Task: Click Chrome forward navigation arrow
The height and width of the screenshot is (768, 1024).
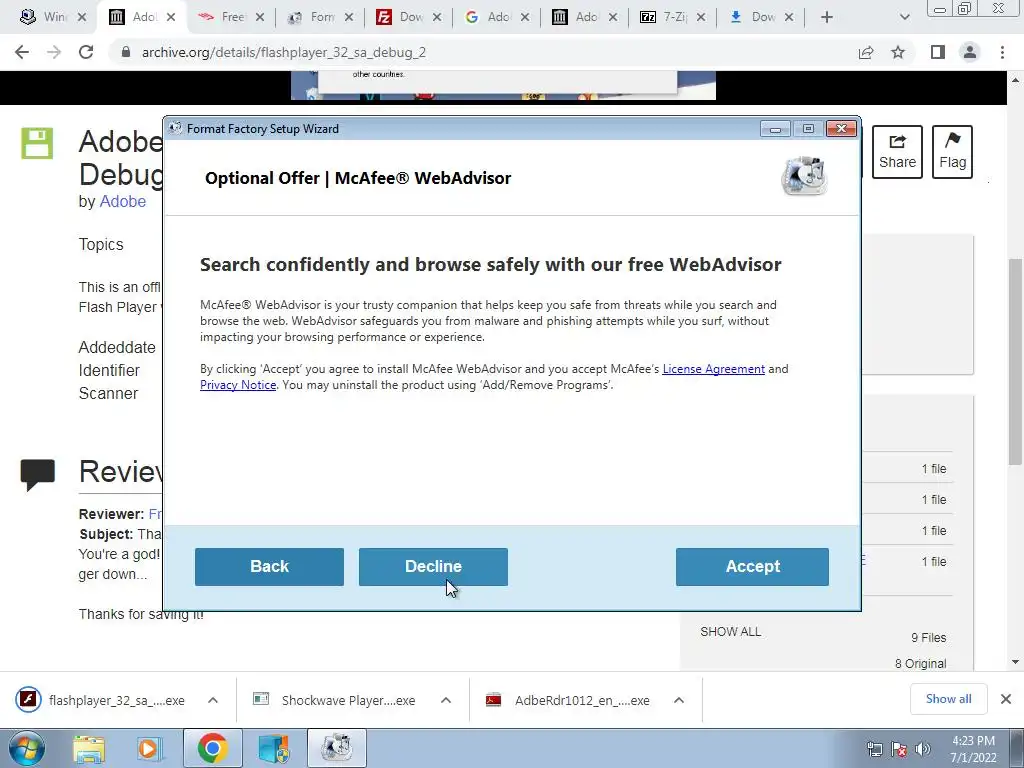Action: [x=54, y=52]
